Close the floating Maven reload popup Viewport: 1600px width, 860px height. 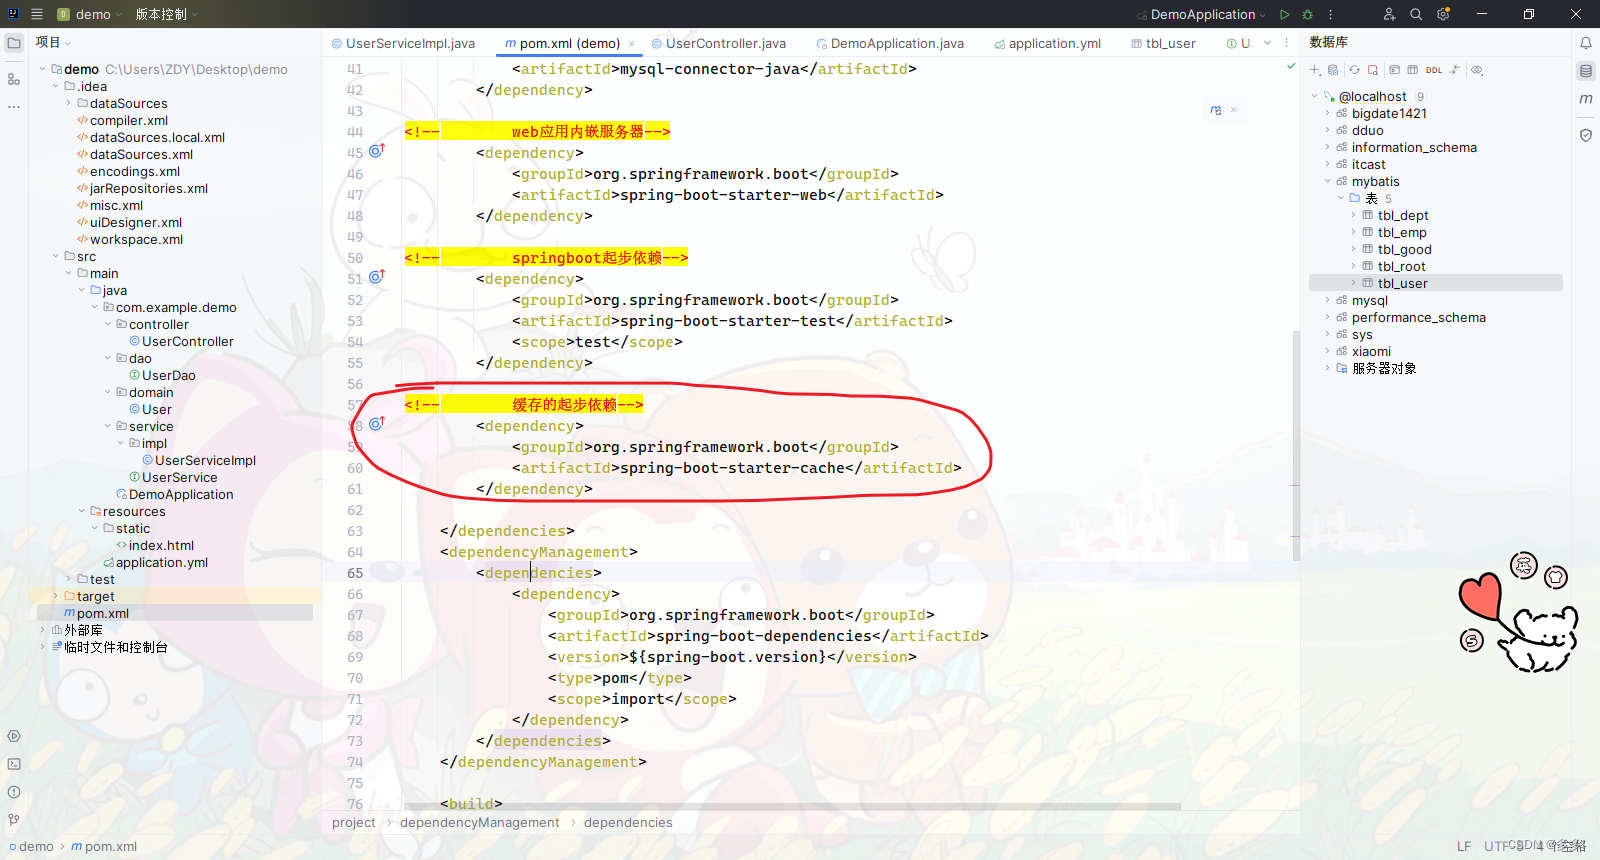1234,110
